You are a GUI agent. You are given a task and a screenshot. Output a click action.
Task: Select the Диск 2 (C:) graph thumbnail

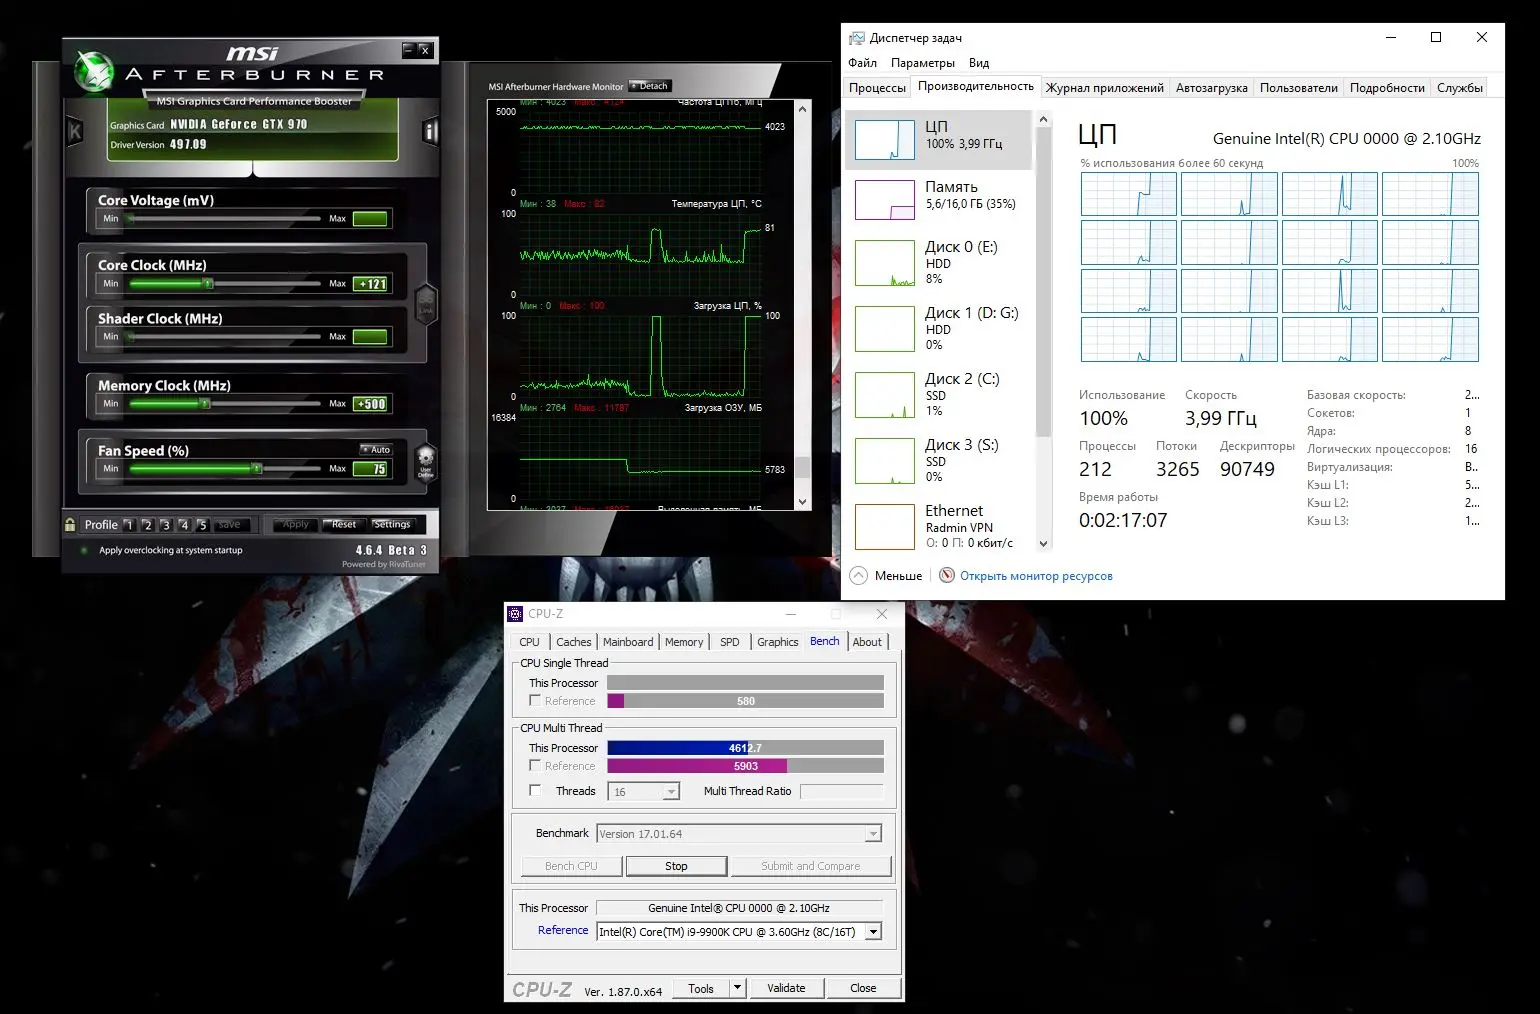pyautogui.click(x=885, y=395)
